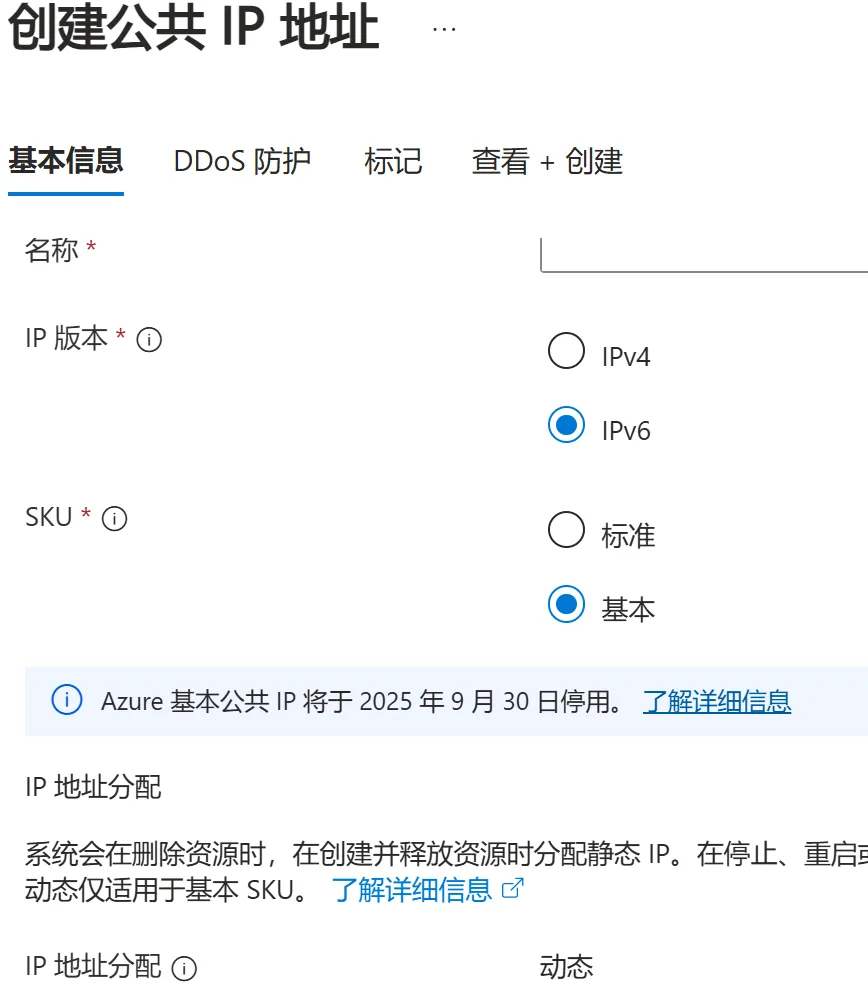Open the 查看 + 创建 tab

pyautogui.click(x=547, y=161)
